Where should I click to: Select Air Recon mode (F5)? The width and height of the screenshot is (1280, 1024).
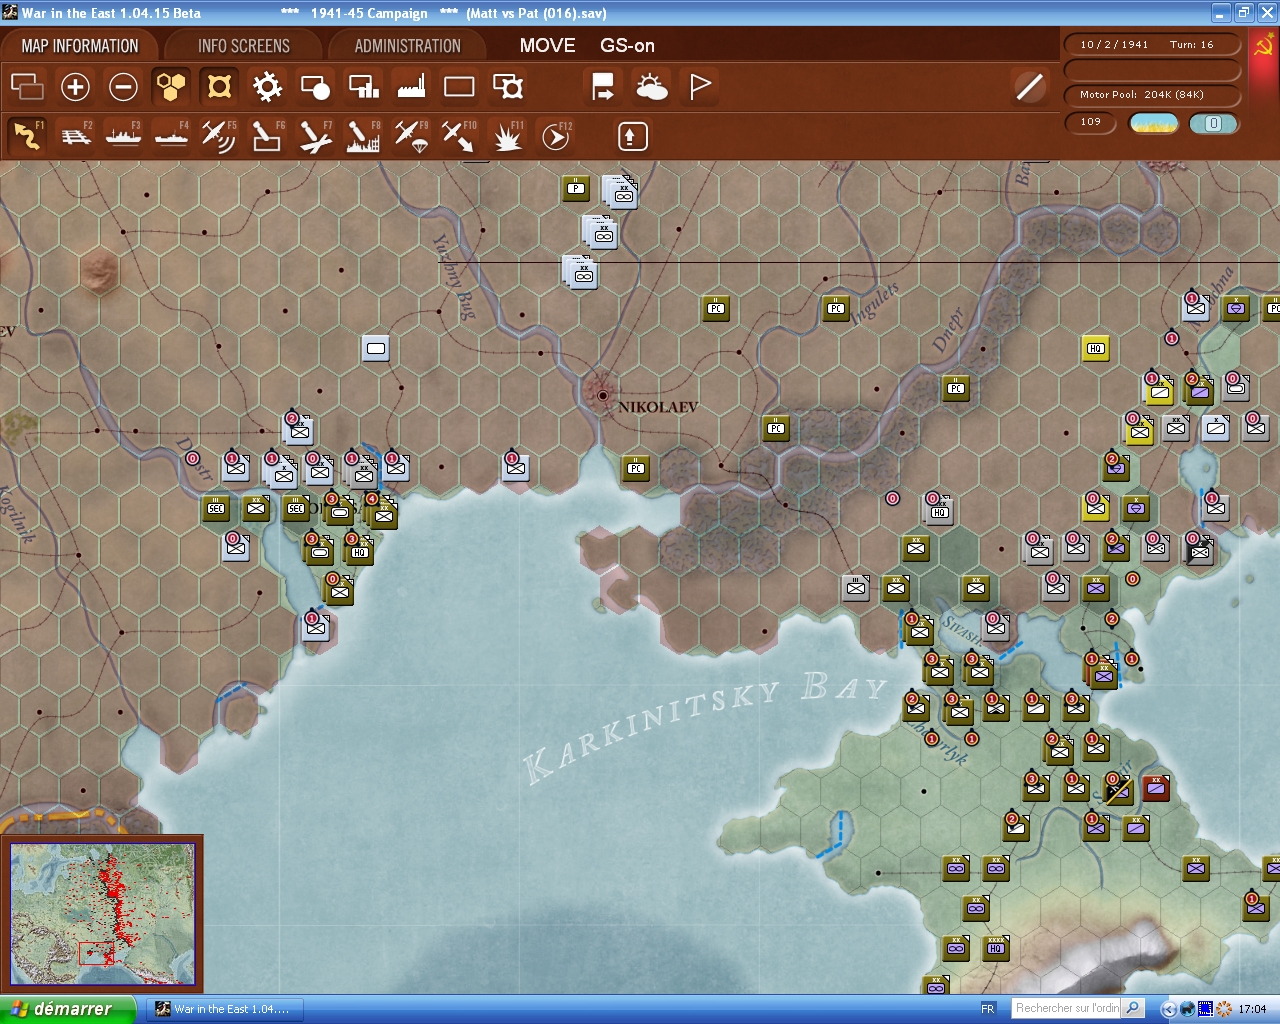pyautogui.click(x=219, y=136)
